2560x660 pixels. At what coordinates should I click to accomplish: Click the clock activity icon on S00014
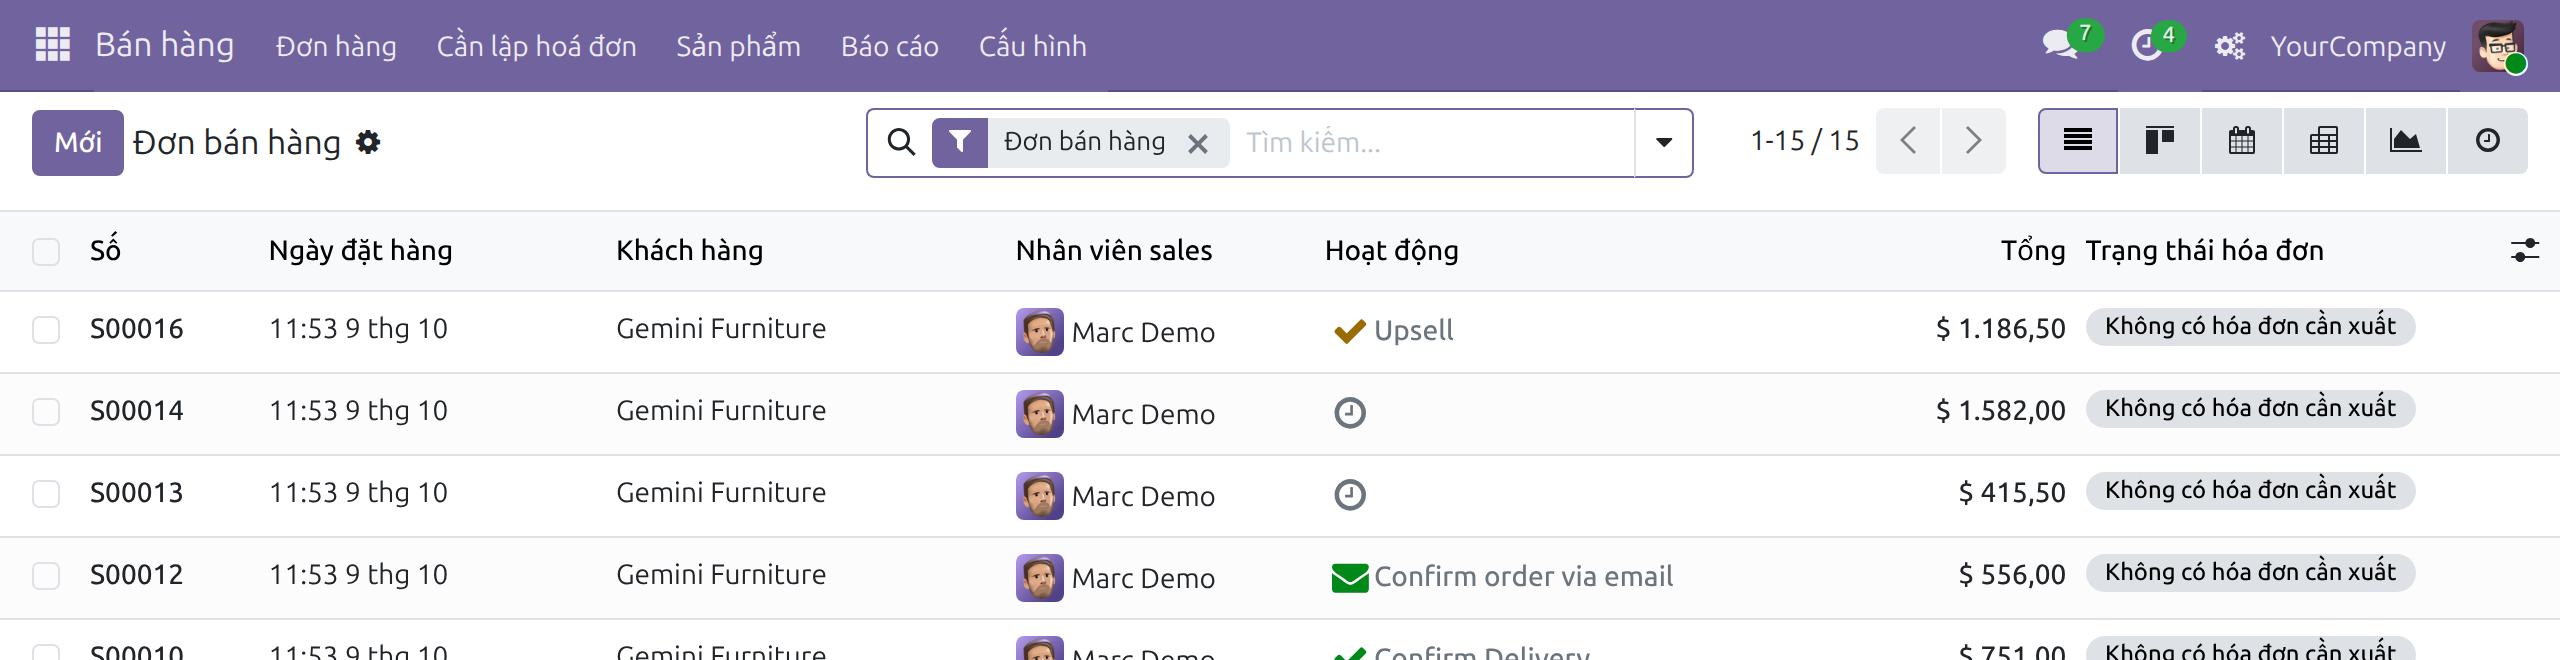pyautogui.click(x=1350, y=413)
